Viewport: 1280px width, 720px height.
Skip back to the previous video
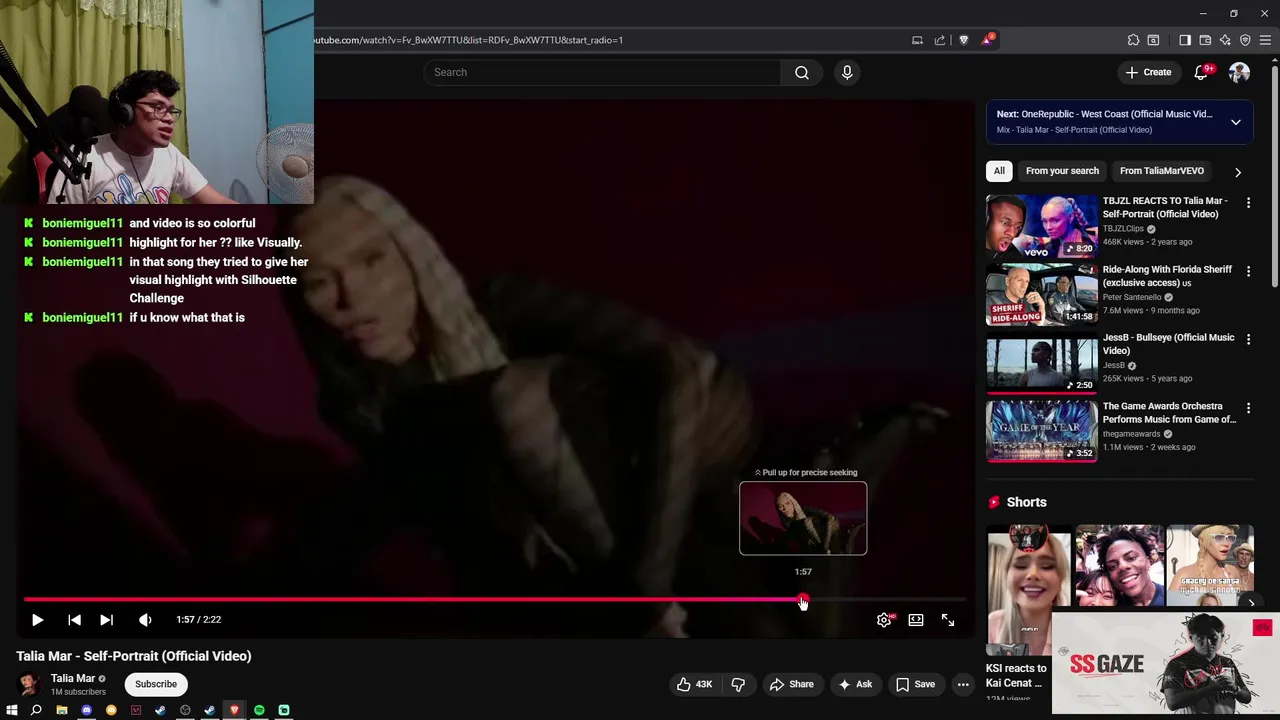tap(74, 620)
